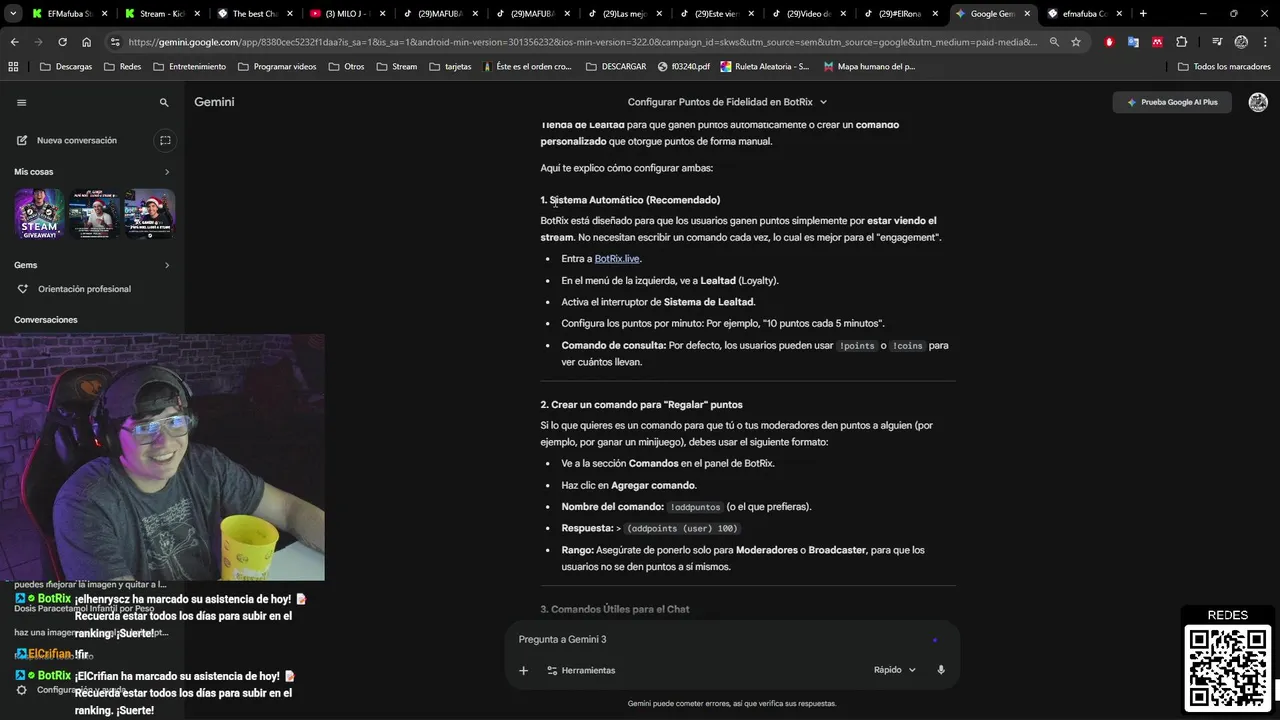Screen dimensions: 1280x720
Task: Open the third Mis cosas thumbnail
Action: (x=150, y=214)
